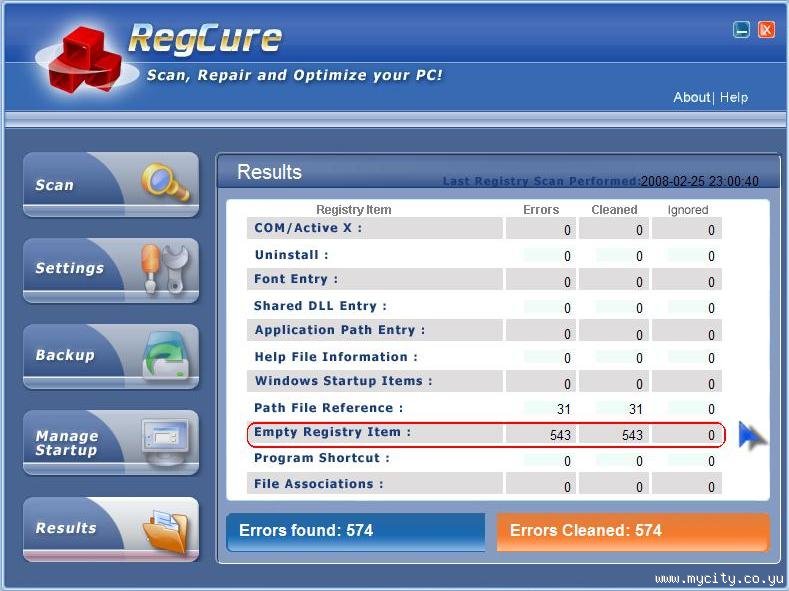Select the Uninstall row label

click(x=291, y=255)
